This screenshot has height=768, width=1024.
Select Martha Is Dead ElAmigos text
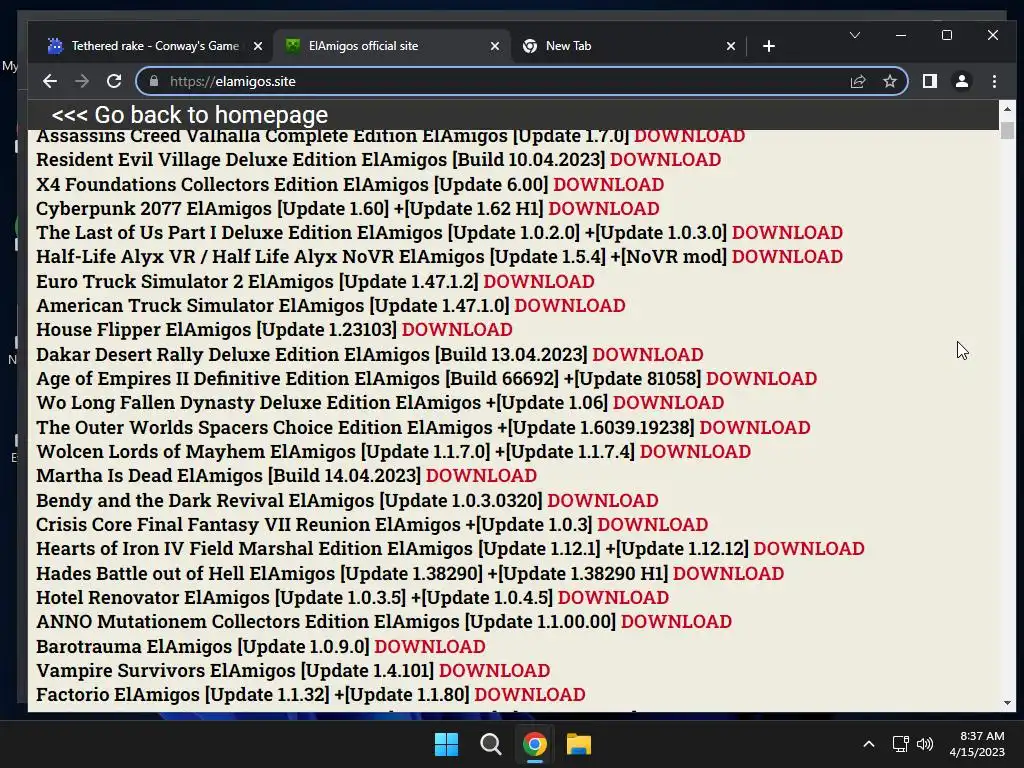click(x=150, y=476)
